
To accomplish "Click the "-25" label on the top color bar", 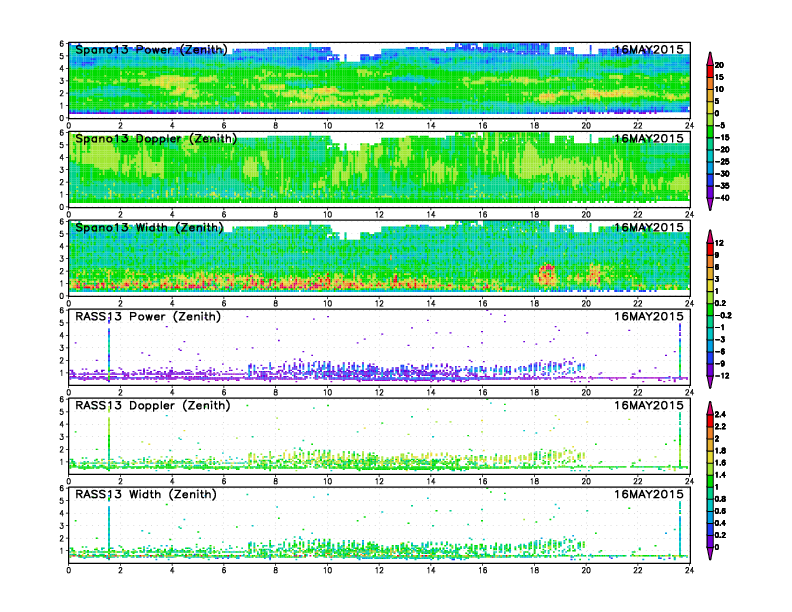I will (722, 162).
